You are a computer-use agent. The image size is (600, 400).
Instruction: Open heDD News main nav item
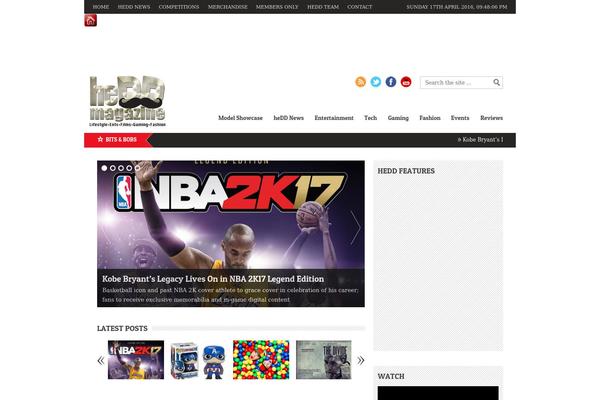(x=289, y=118)
